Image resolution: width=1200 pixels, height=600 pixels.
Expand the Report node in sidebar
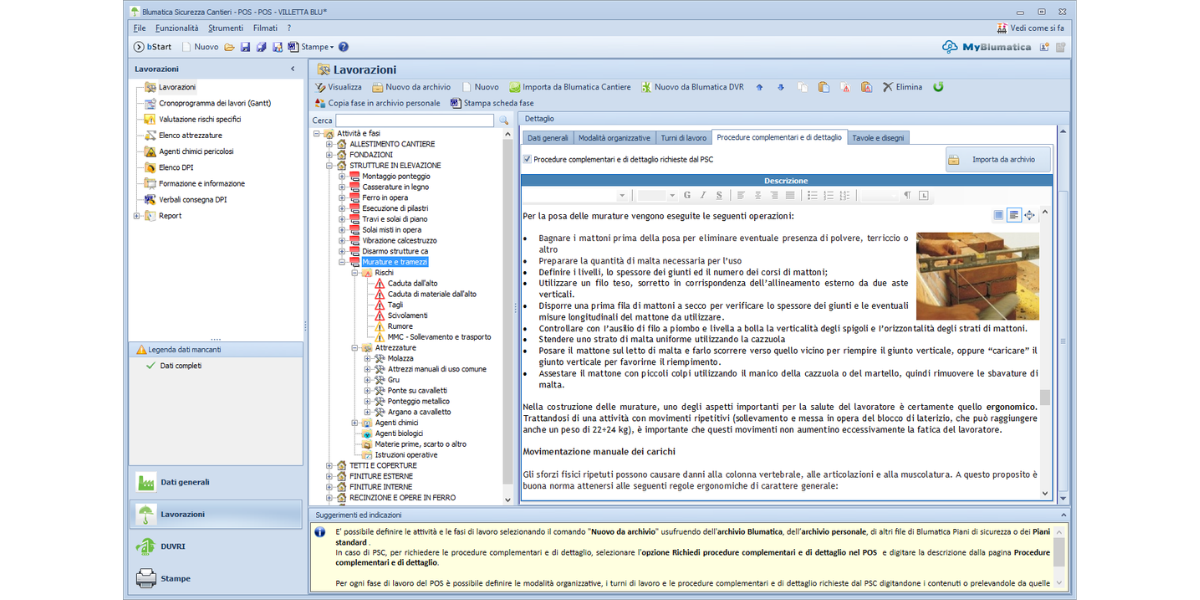(137, 216)
